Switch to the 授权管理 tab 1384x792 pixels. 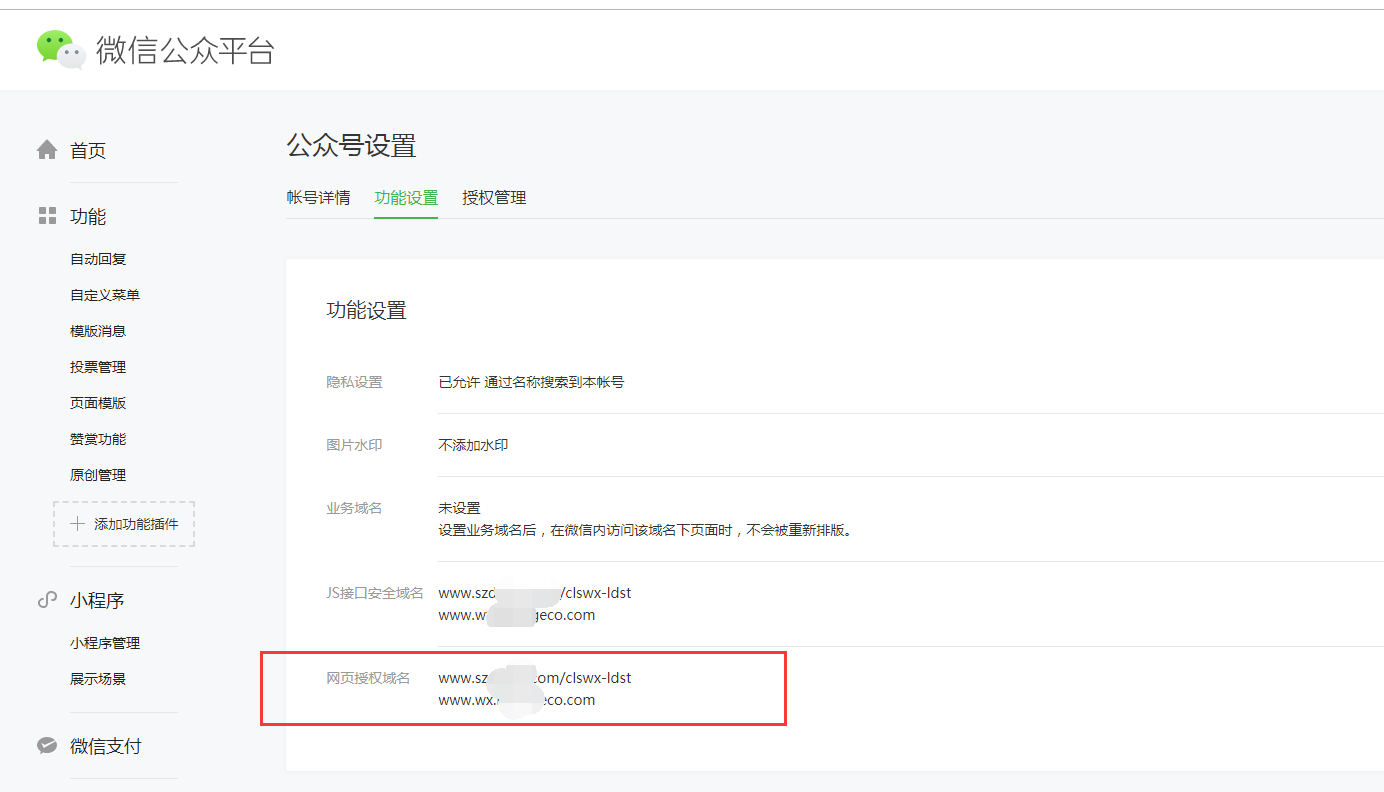pyautogui.click(x=494, y=198)
